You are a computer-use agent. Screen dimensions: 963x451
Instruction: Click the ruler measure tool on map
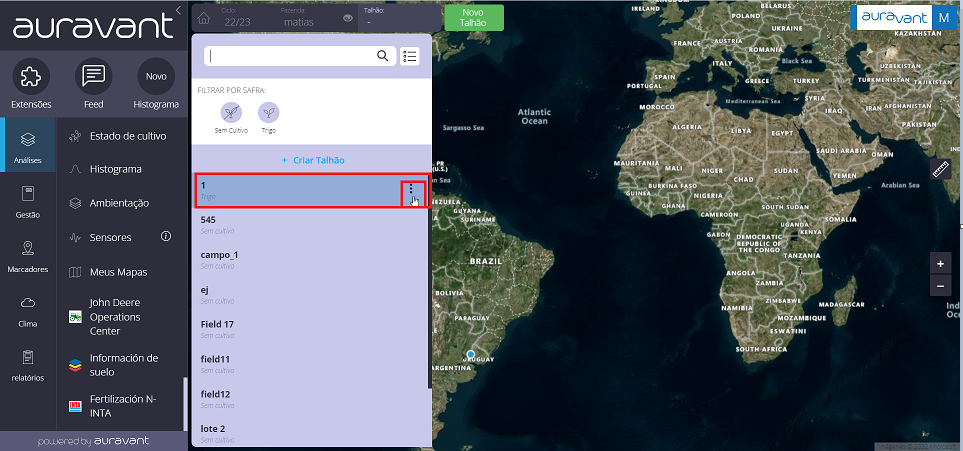click(940, 169)
